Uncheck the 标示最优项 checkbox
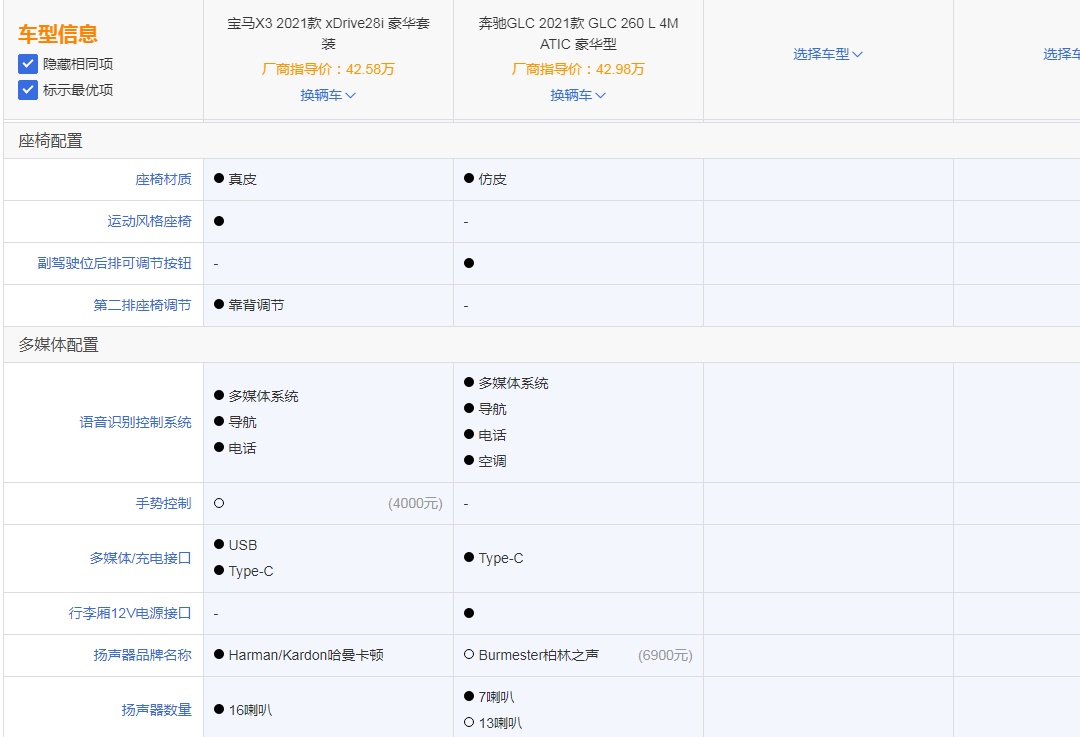 click(x=28, y=90)
